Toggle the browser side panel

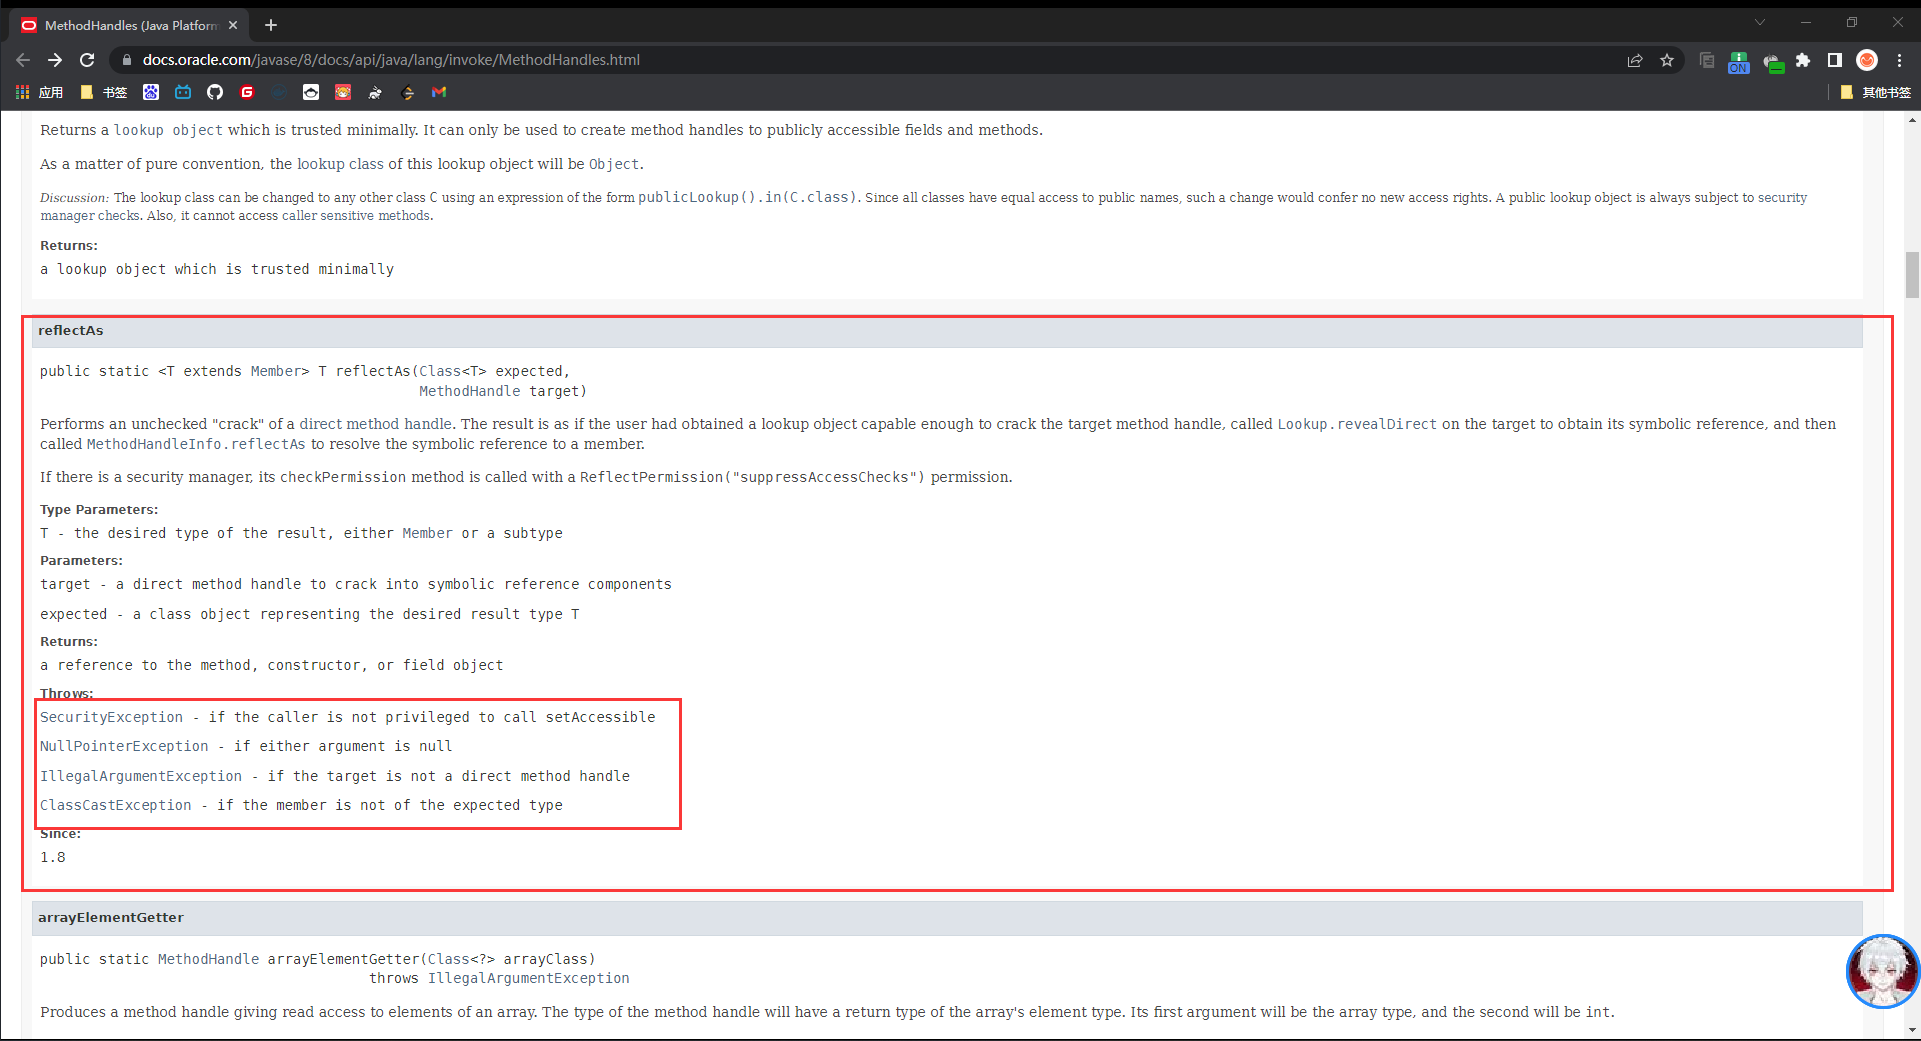1834,60
